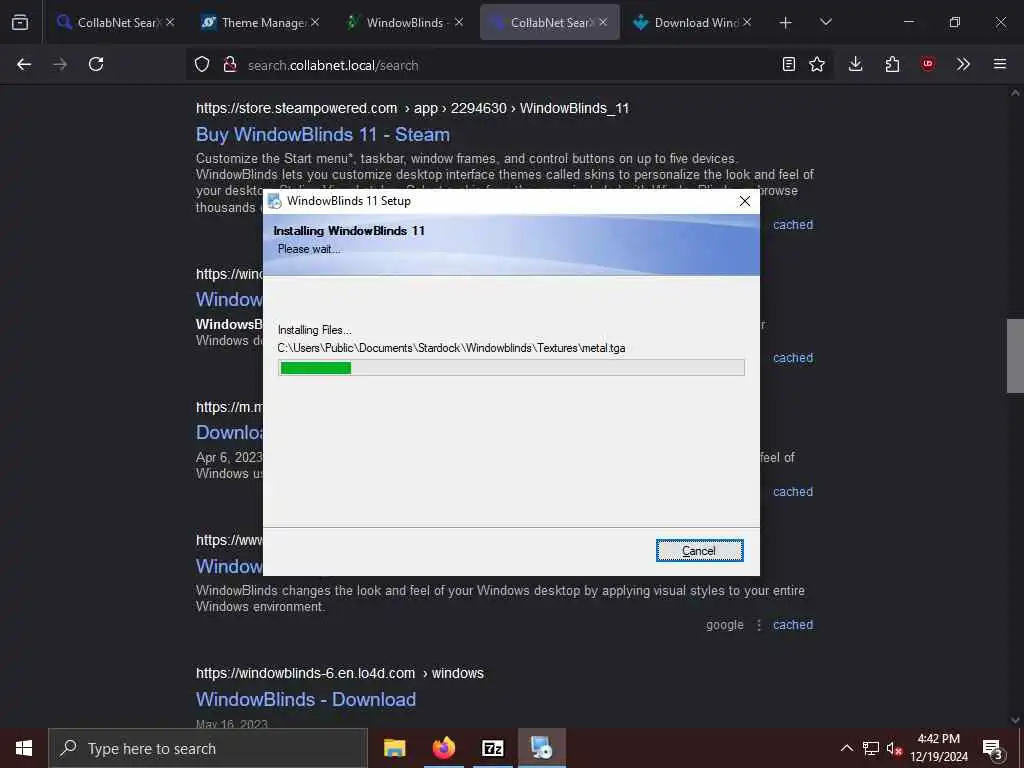Screen dimensions: 1024x768
Task: Open cached link for Apr 6, 2023 result
Action: tap(793, 492)
